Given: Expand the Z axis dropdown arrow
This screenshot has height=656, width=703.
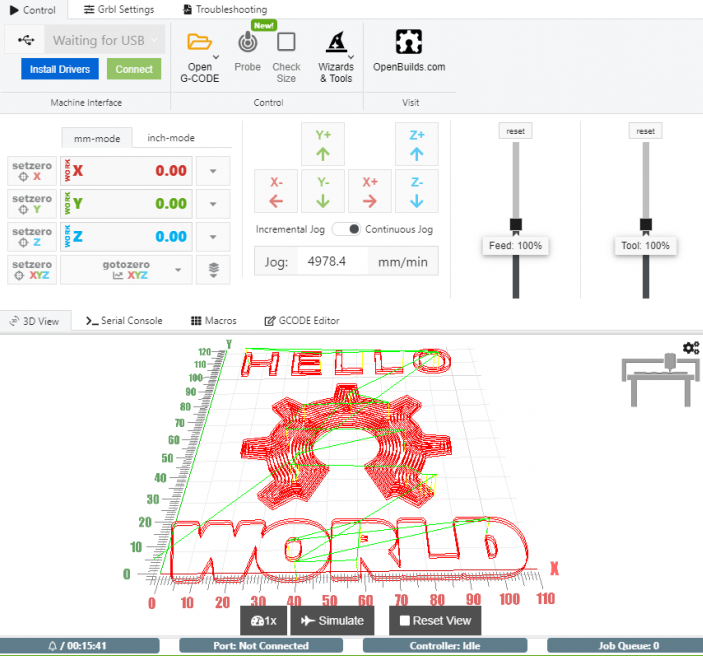Looking at the screenshot, I should 213,237.
